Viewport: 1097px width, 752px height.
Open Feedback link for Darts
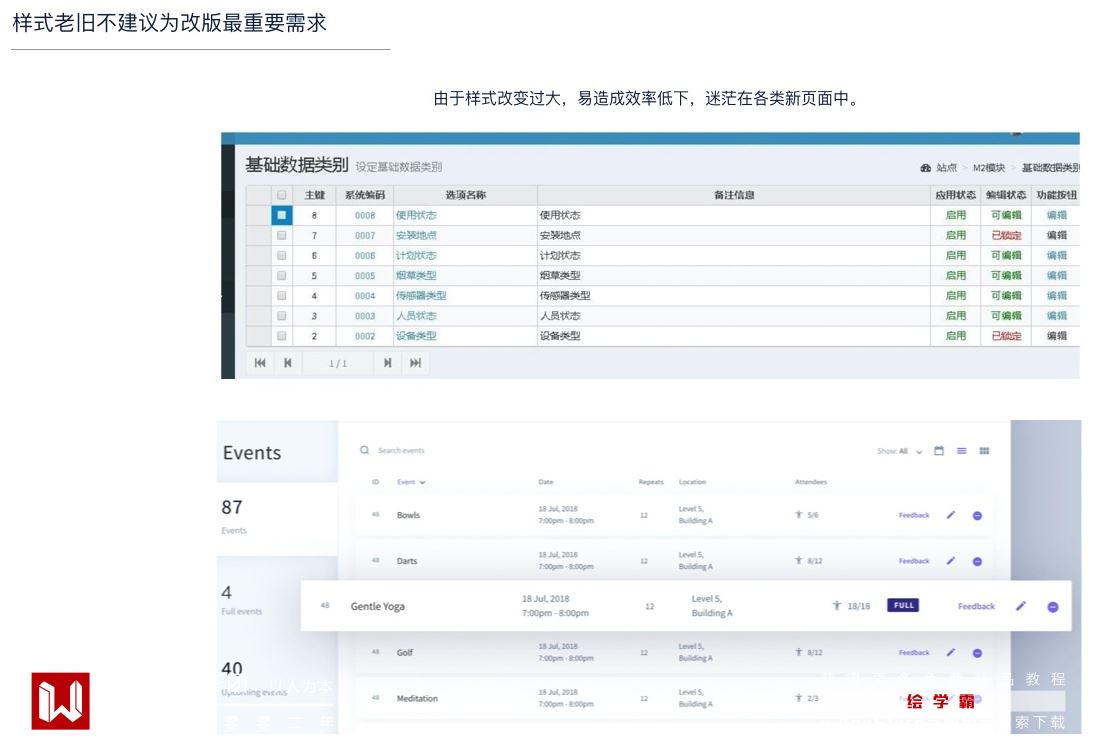[914, 560]
